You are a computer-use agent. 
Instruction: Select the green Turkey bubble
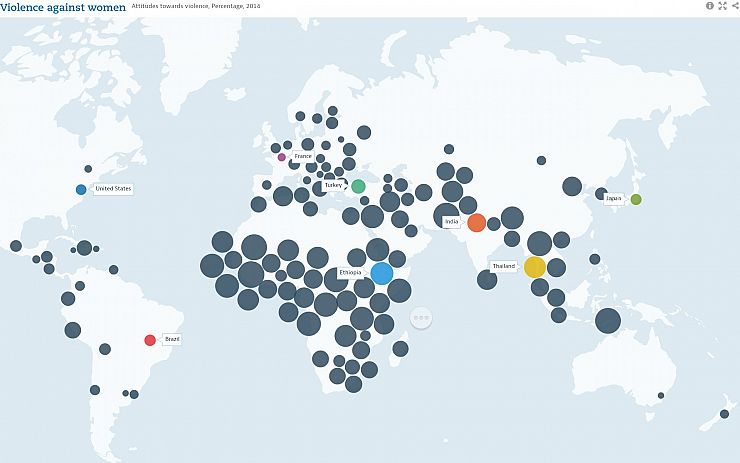358,186
